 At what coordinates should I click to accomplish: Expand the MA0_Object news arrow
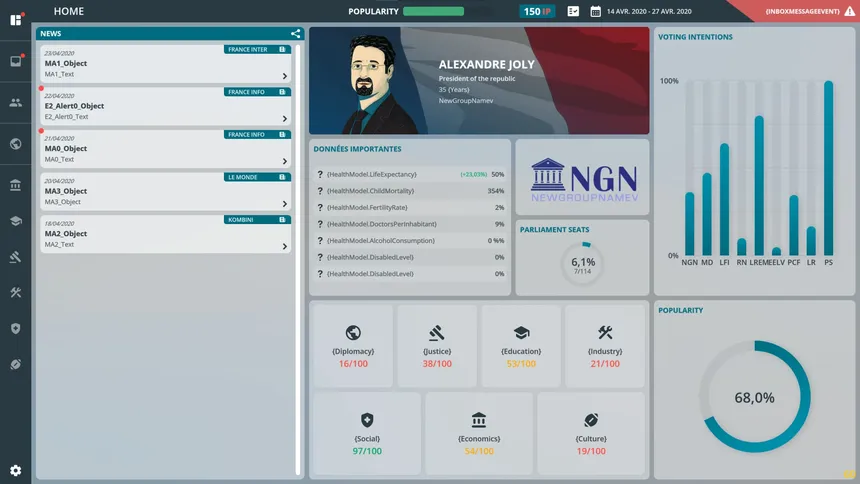click(x=285, y=161)
